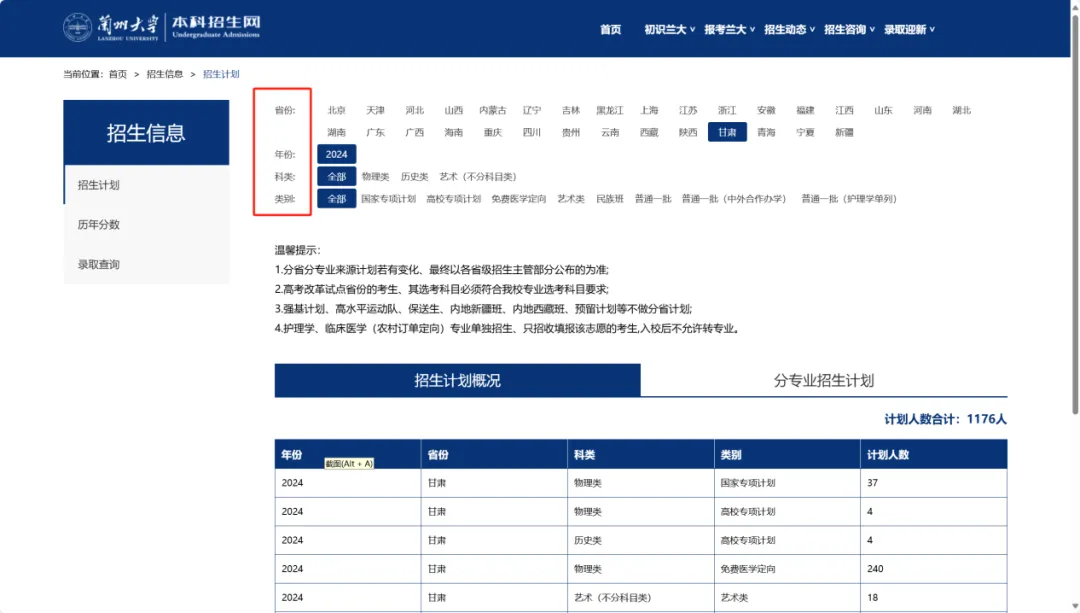
Task: Choose 物理类 subject category filter
Action: pyautogui.click(x=375, y=177)
